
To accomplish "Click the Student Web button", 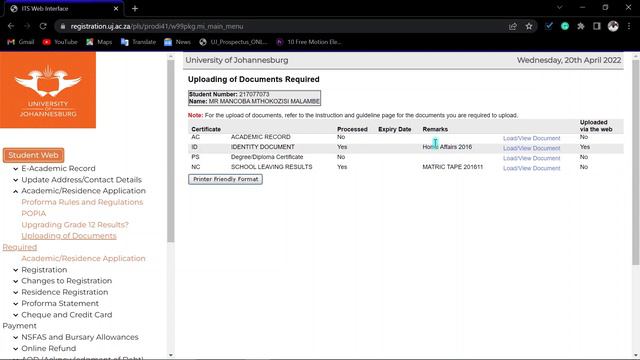I will click(33, 155).
